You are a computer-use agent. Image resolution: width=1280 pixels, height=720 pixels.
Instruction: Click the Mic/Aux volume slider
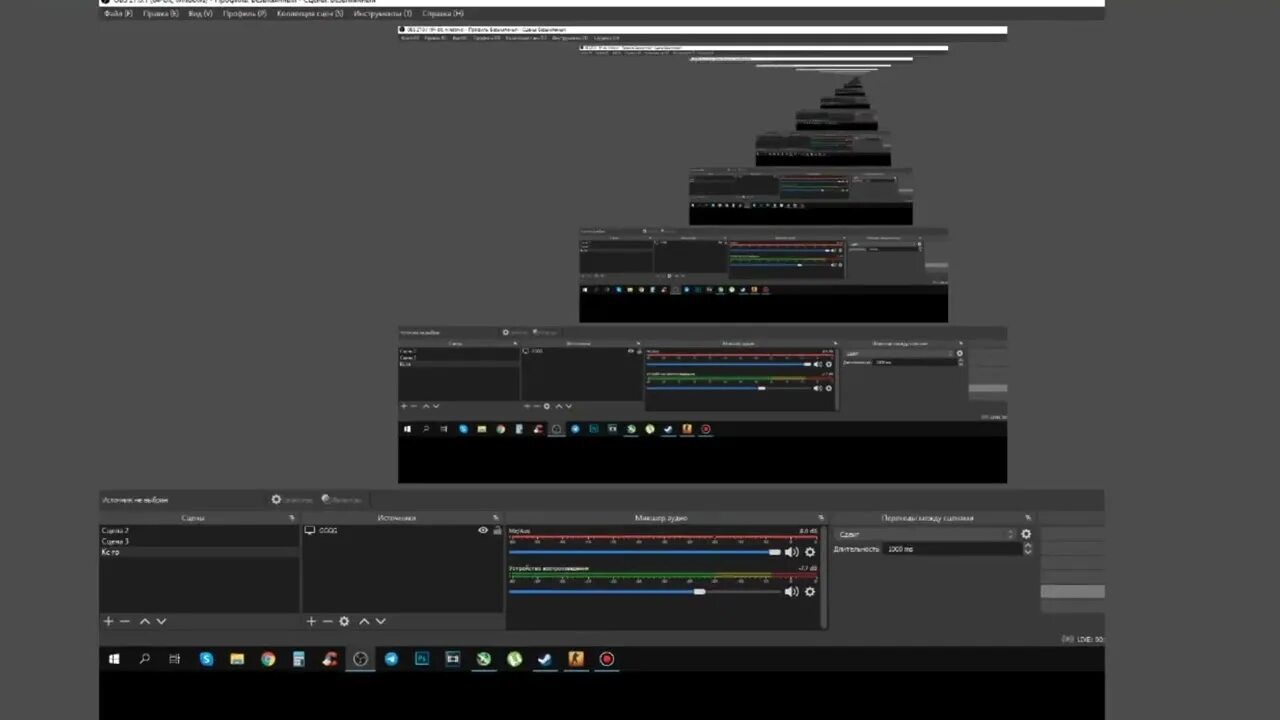[645, 552]
